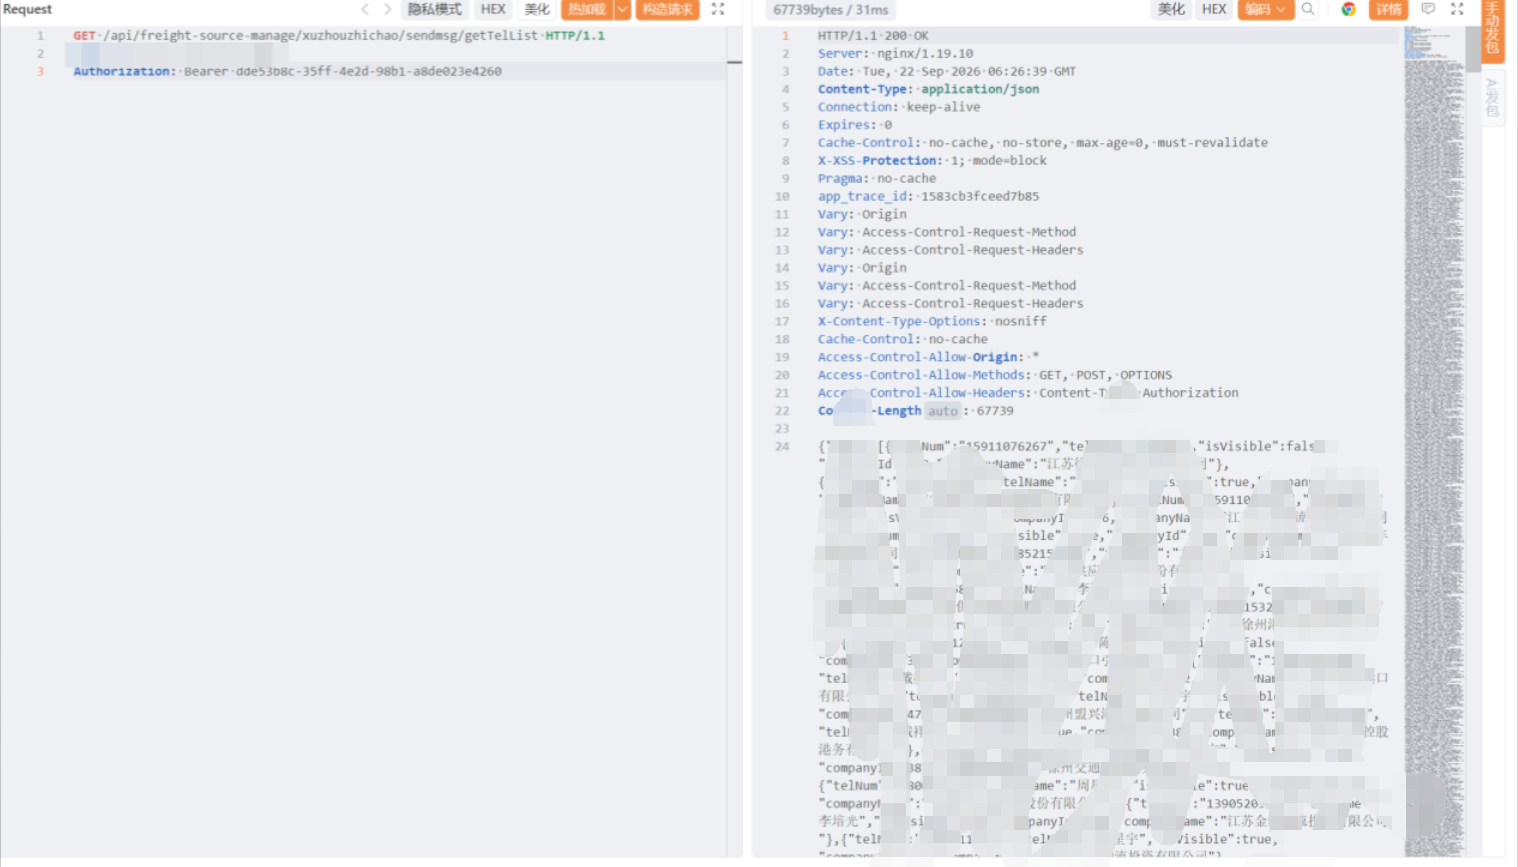This screenshot has height=867, width=1518.
Task: Click the Expires: 0 header line
Action: coord(855,125)
